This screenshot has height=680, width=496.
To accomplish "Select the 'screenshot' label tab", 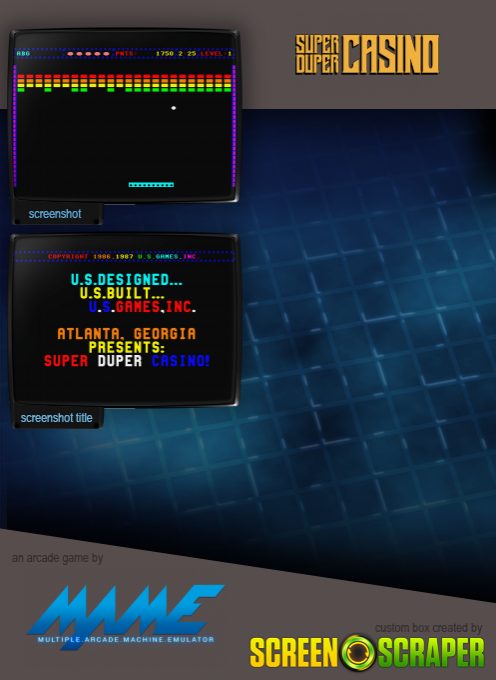I will click(55, 214).
